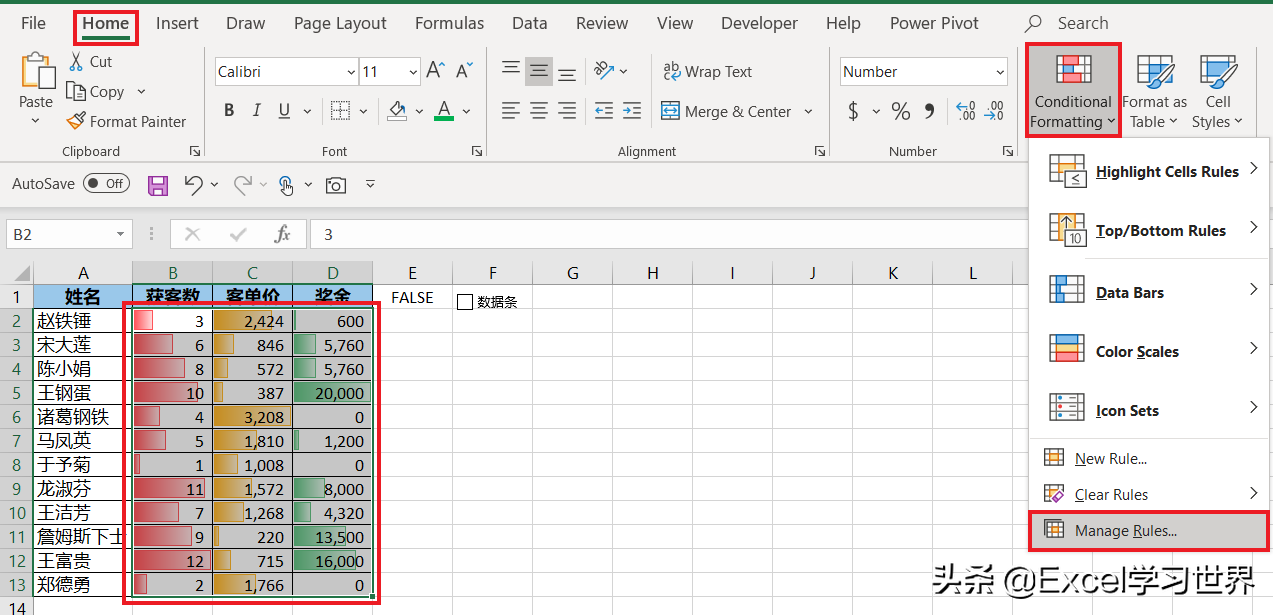
Task: Undo the last action
Action: [194, 184]
